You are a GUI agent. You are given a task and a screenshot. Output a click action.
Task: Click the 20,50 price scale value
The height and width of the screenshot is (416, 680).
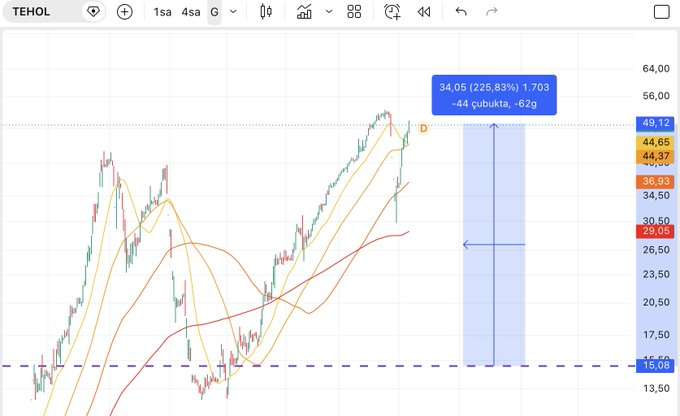(656, 302)
